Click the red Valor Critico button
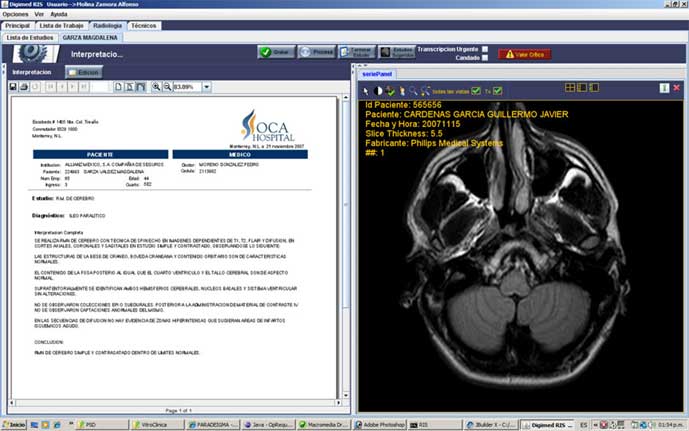The image size is (689, 431). coord(528,53)
